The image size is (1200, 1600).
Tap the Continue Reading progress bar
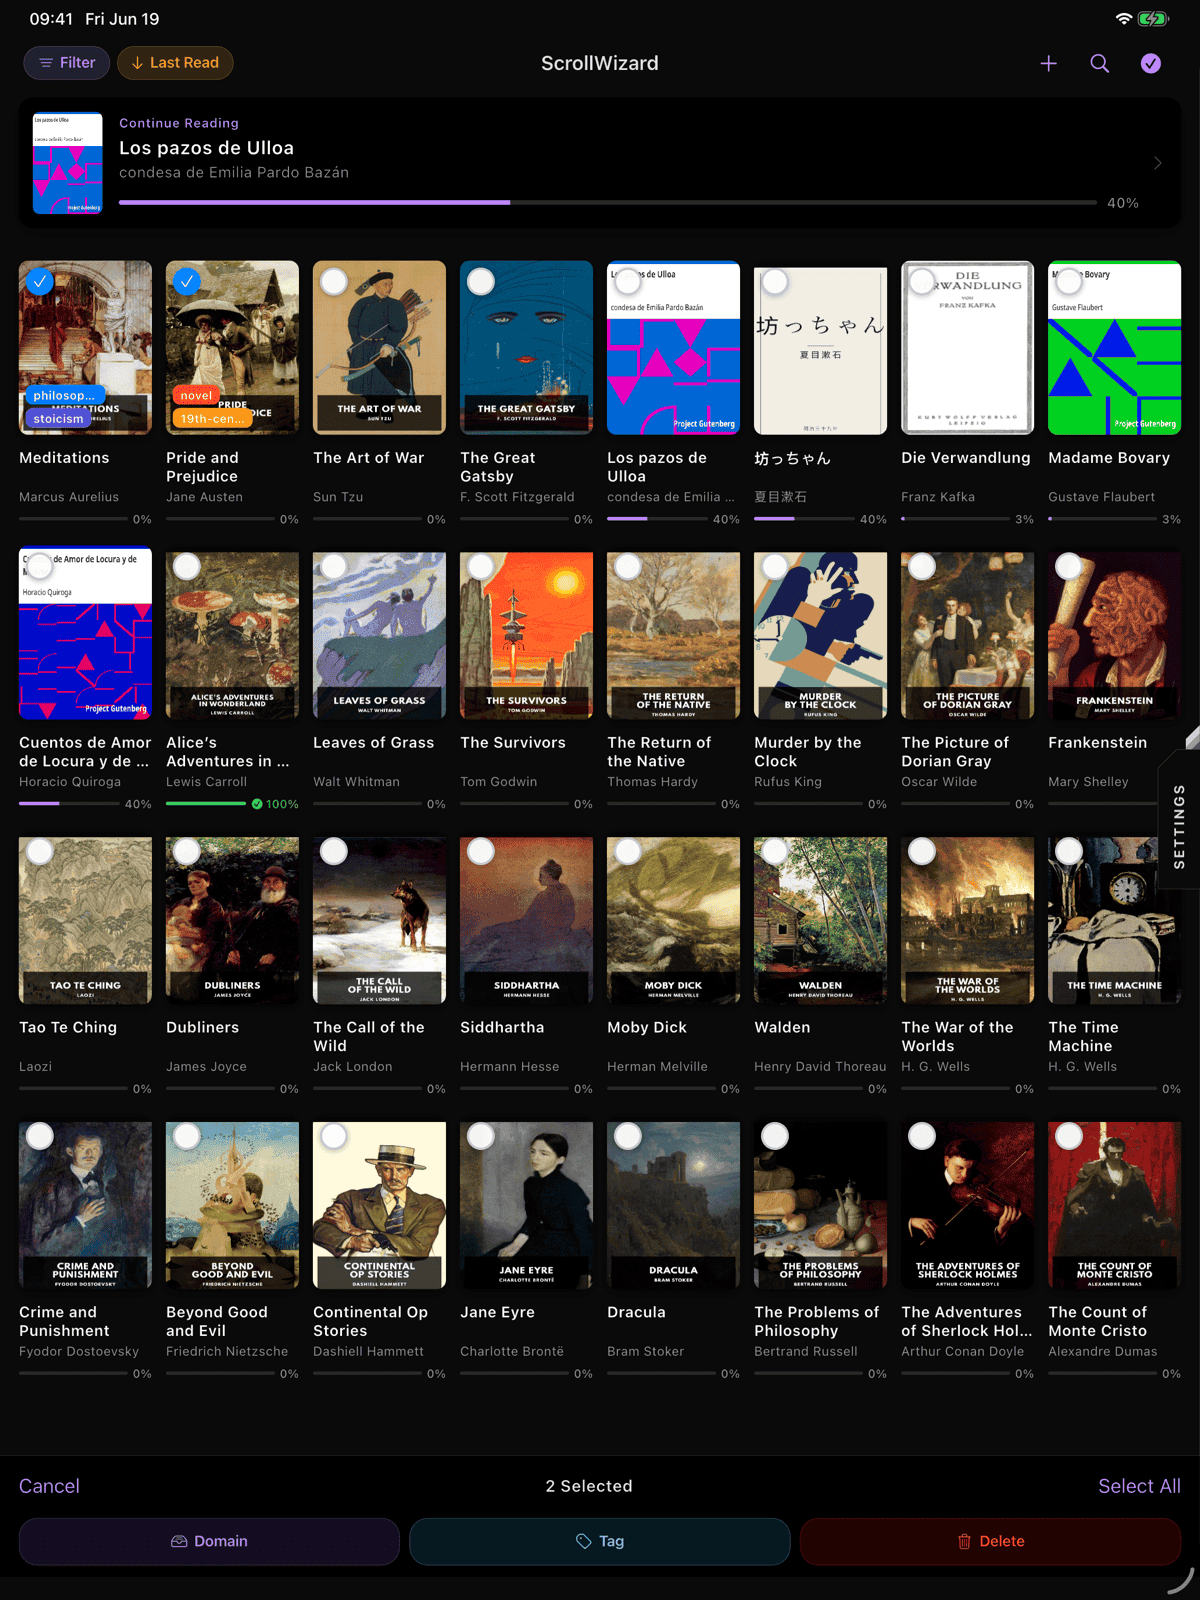(x=608, y=203)
